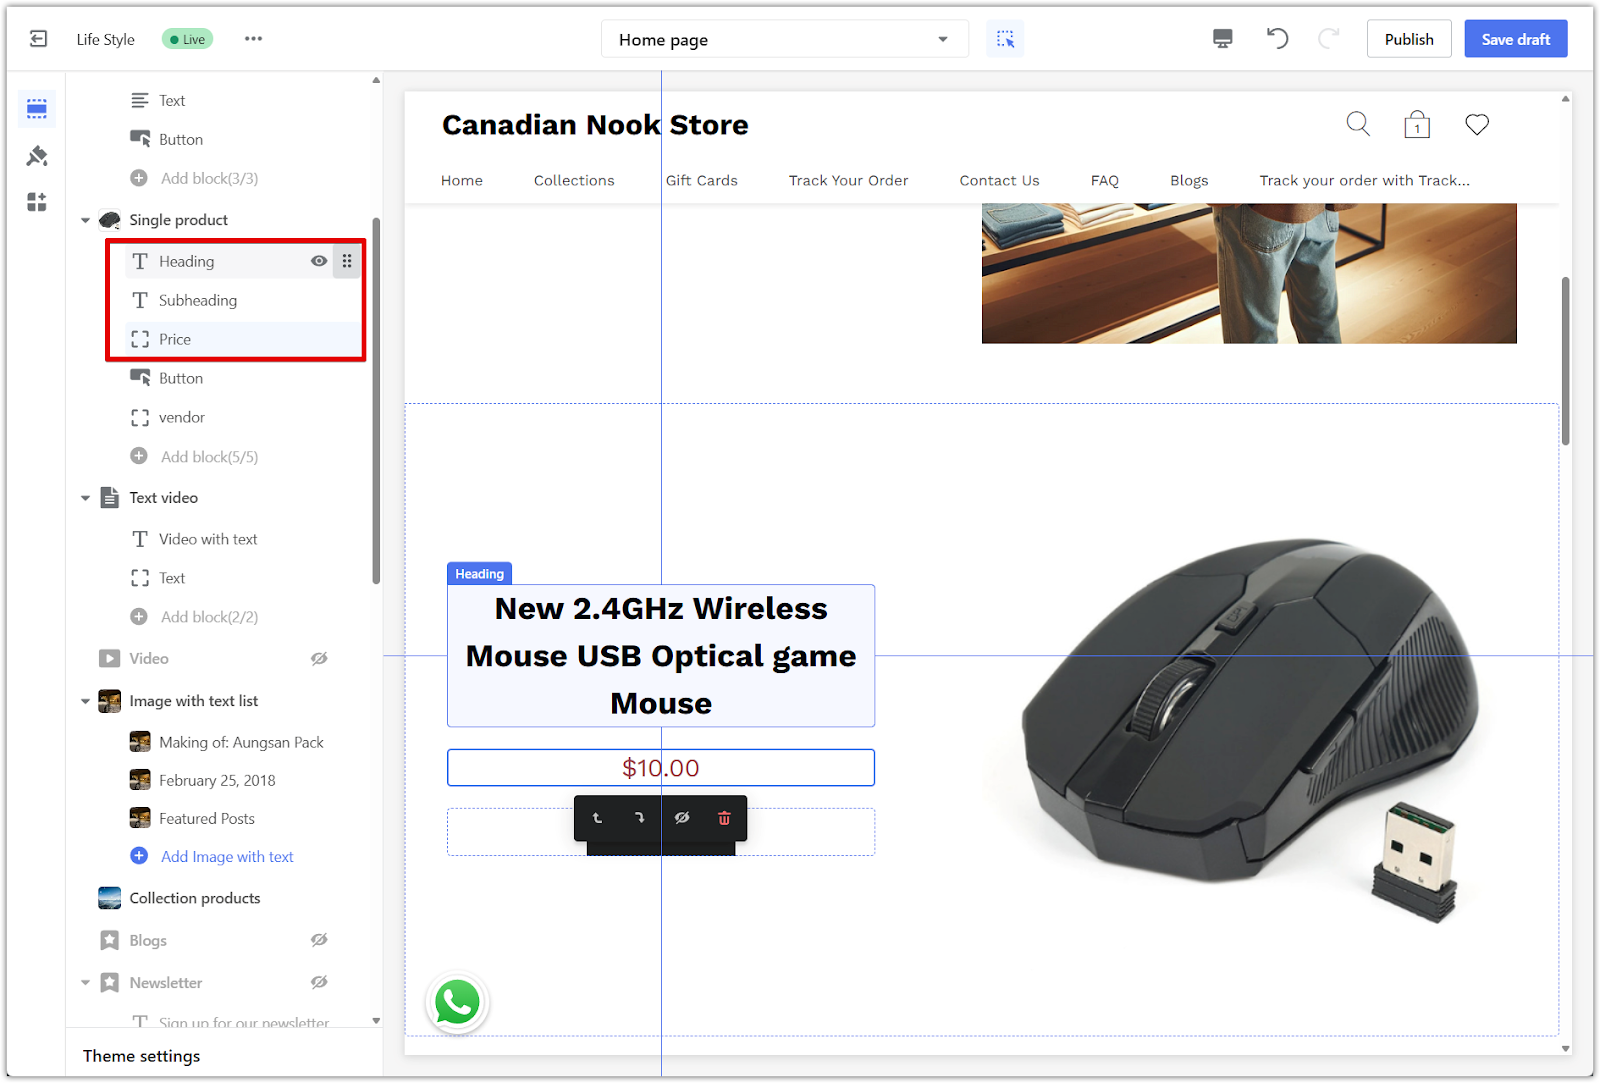Click the exit editor icon
This screenshot has width=1600, height=1083.
coord(38,39)
